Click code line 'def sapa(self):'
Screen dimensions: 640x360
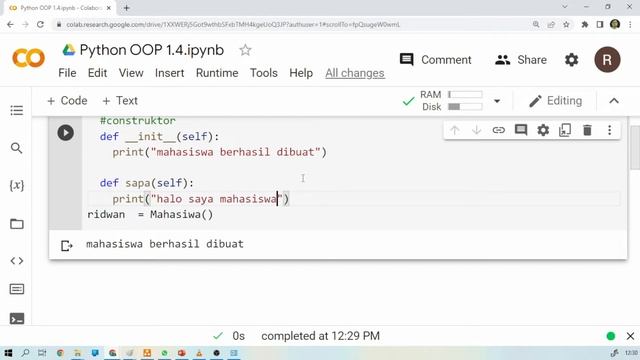click(x=147, y=183)
